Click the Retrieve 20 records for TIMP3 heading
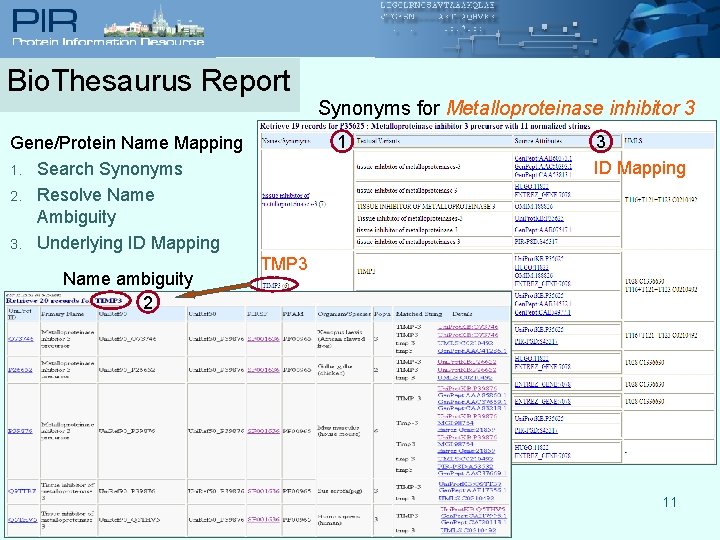Image resolution: width=720 pixels, height=540 pixels. 64,300
